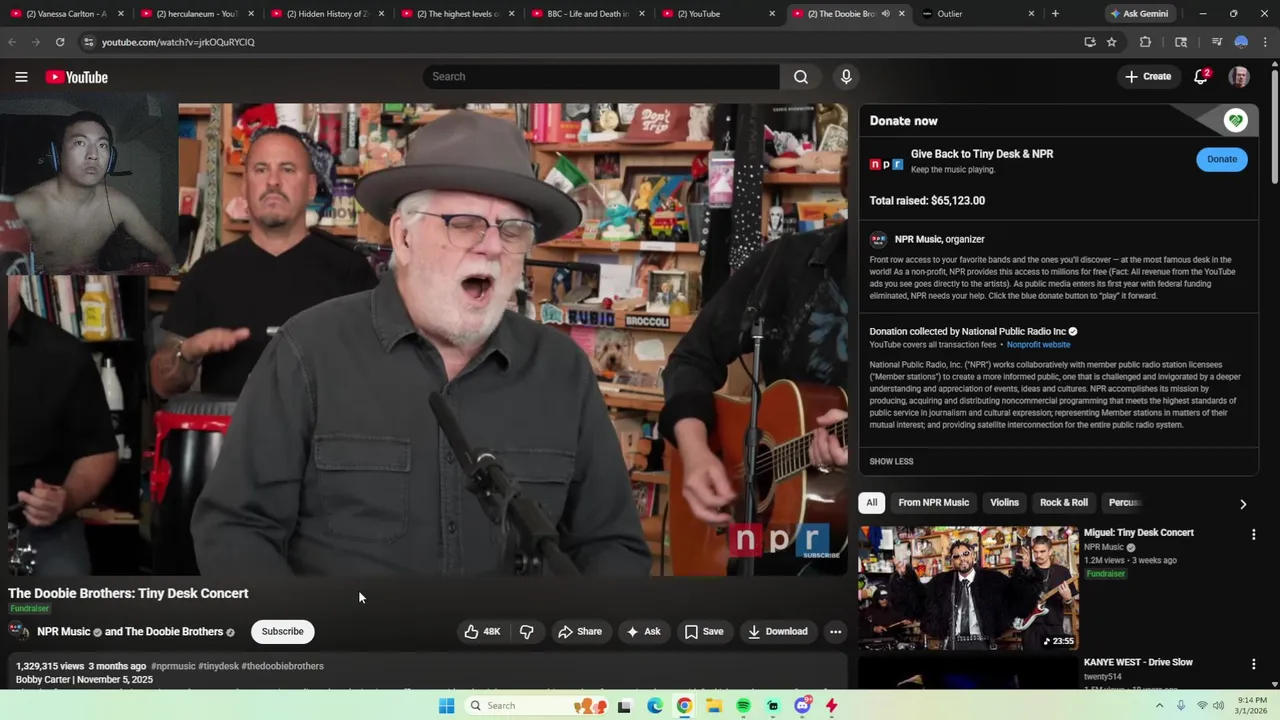Bookmark this page with the star icon
Image resolution: width=1280 pixels, height=720 pixels.
(x=1111, y=42)
